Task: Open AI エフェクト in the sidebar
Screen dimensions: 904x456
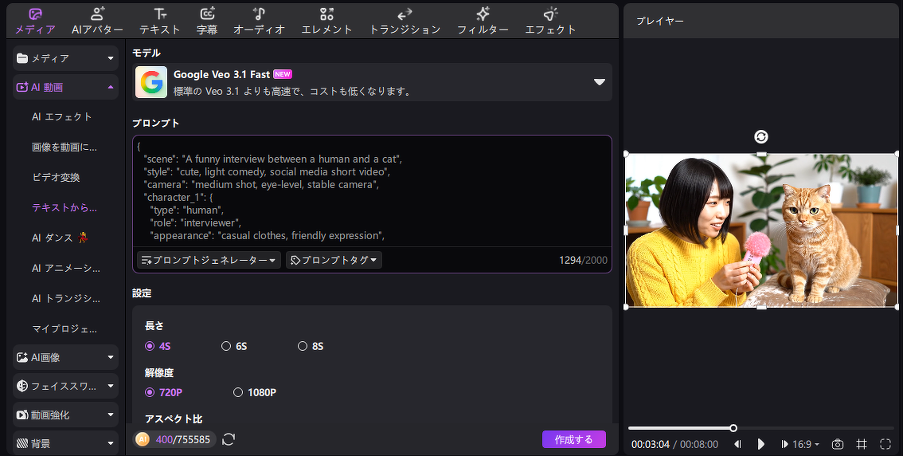Action: (x=62, y=117)
